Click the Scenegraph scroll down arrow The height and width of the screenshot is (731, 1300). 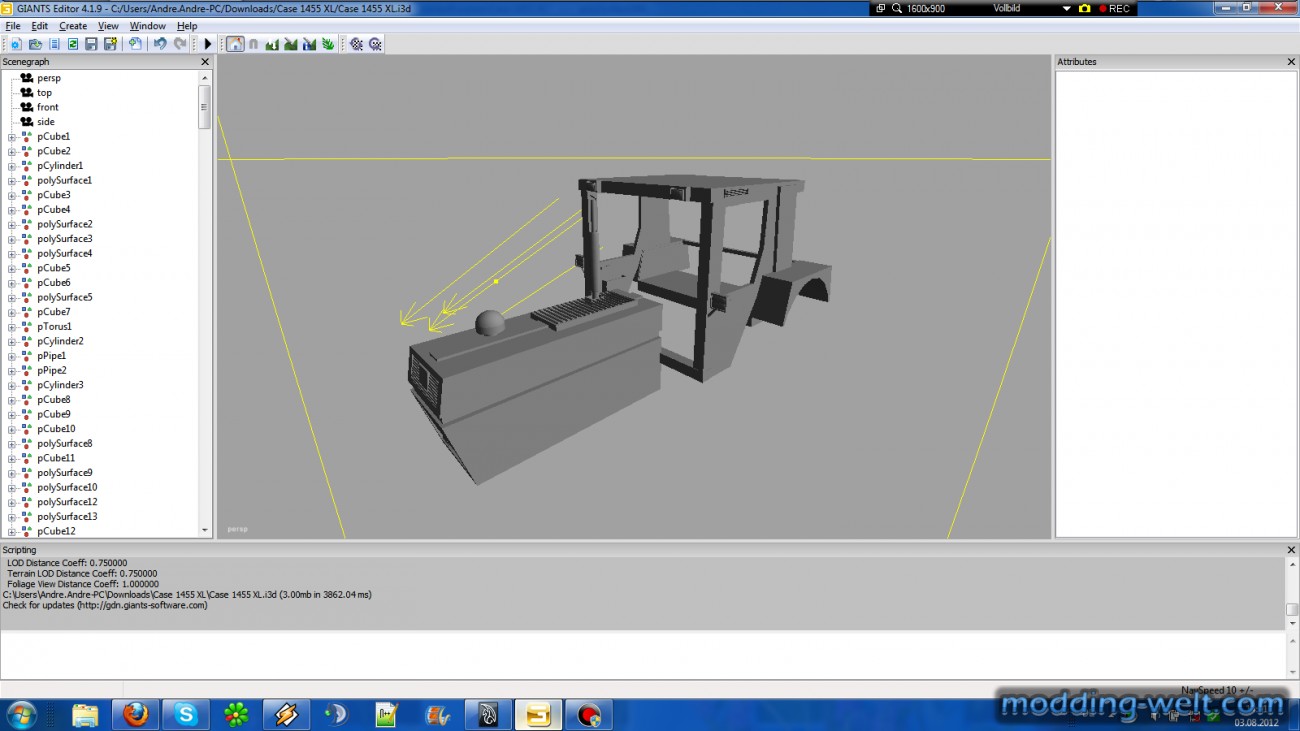(x=205, y=531)
